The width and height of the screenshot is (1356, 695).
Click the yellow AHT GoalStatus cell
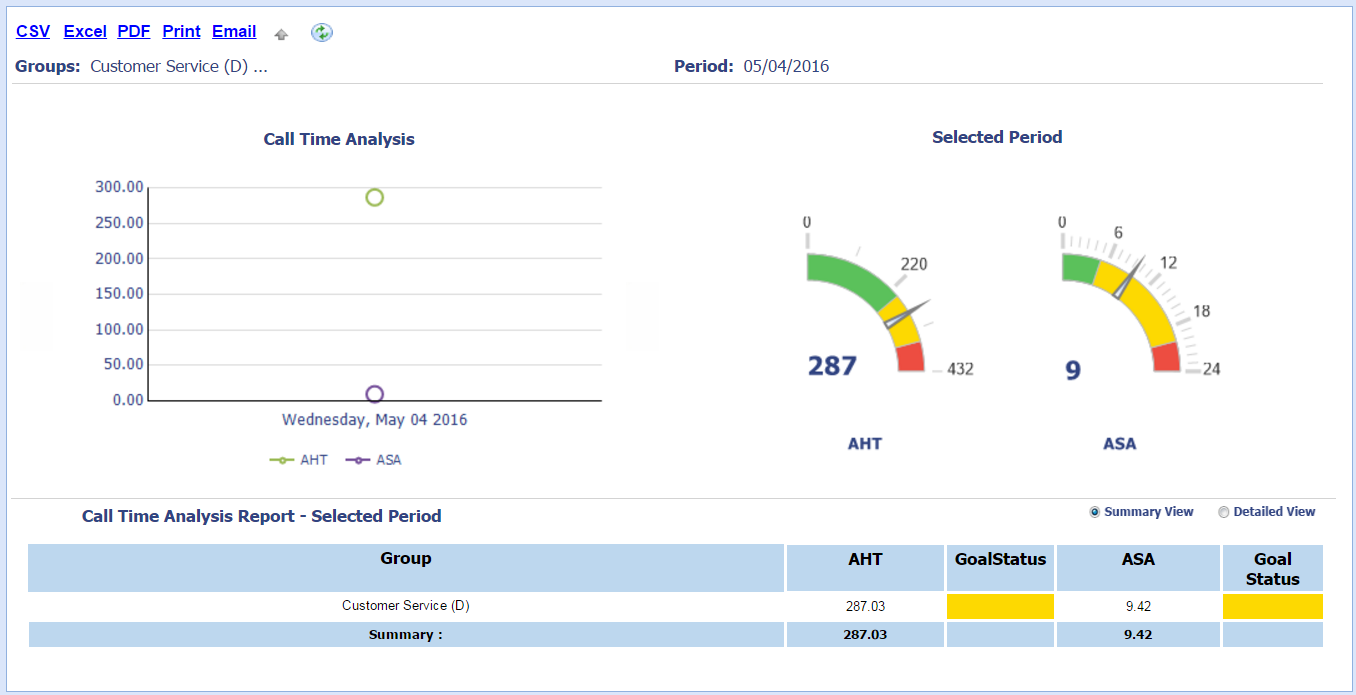point(1000,606)
